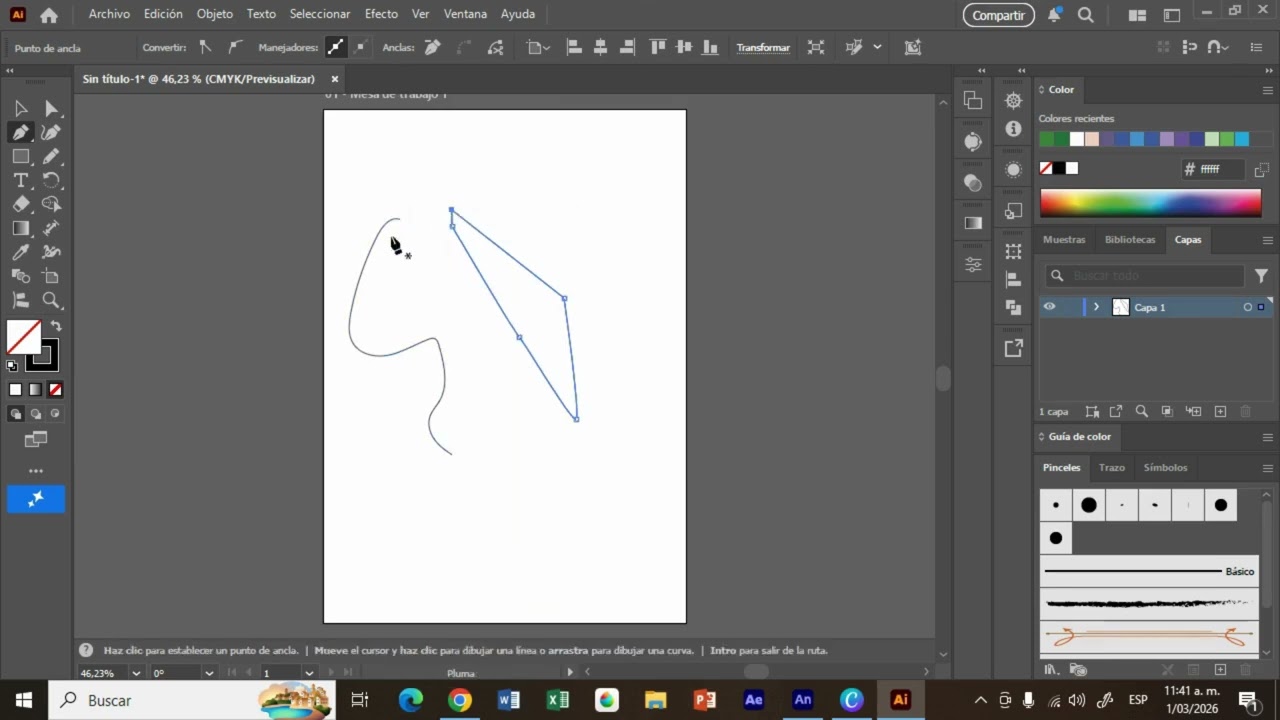Open the Properties panel gear icon
1280x720 pixels.
point(1013,101)
